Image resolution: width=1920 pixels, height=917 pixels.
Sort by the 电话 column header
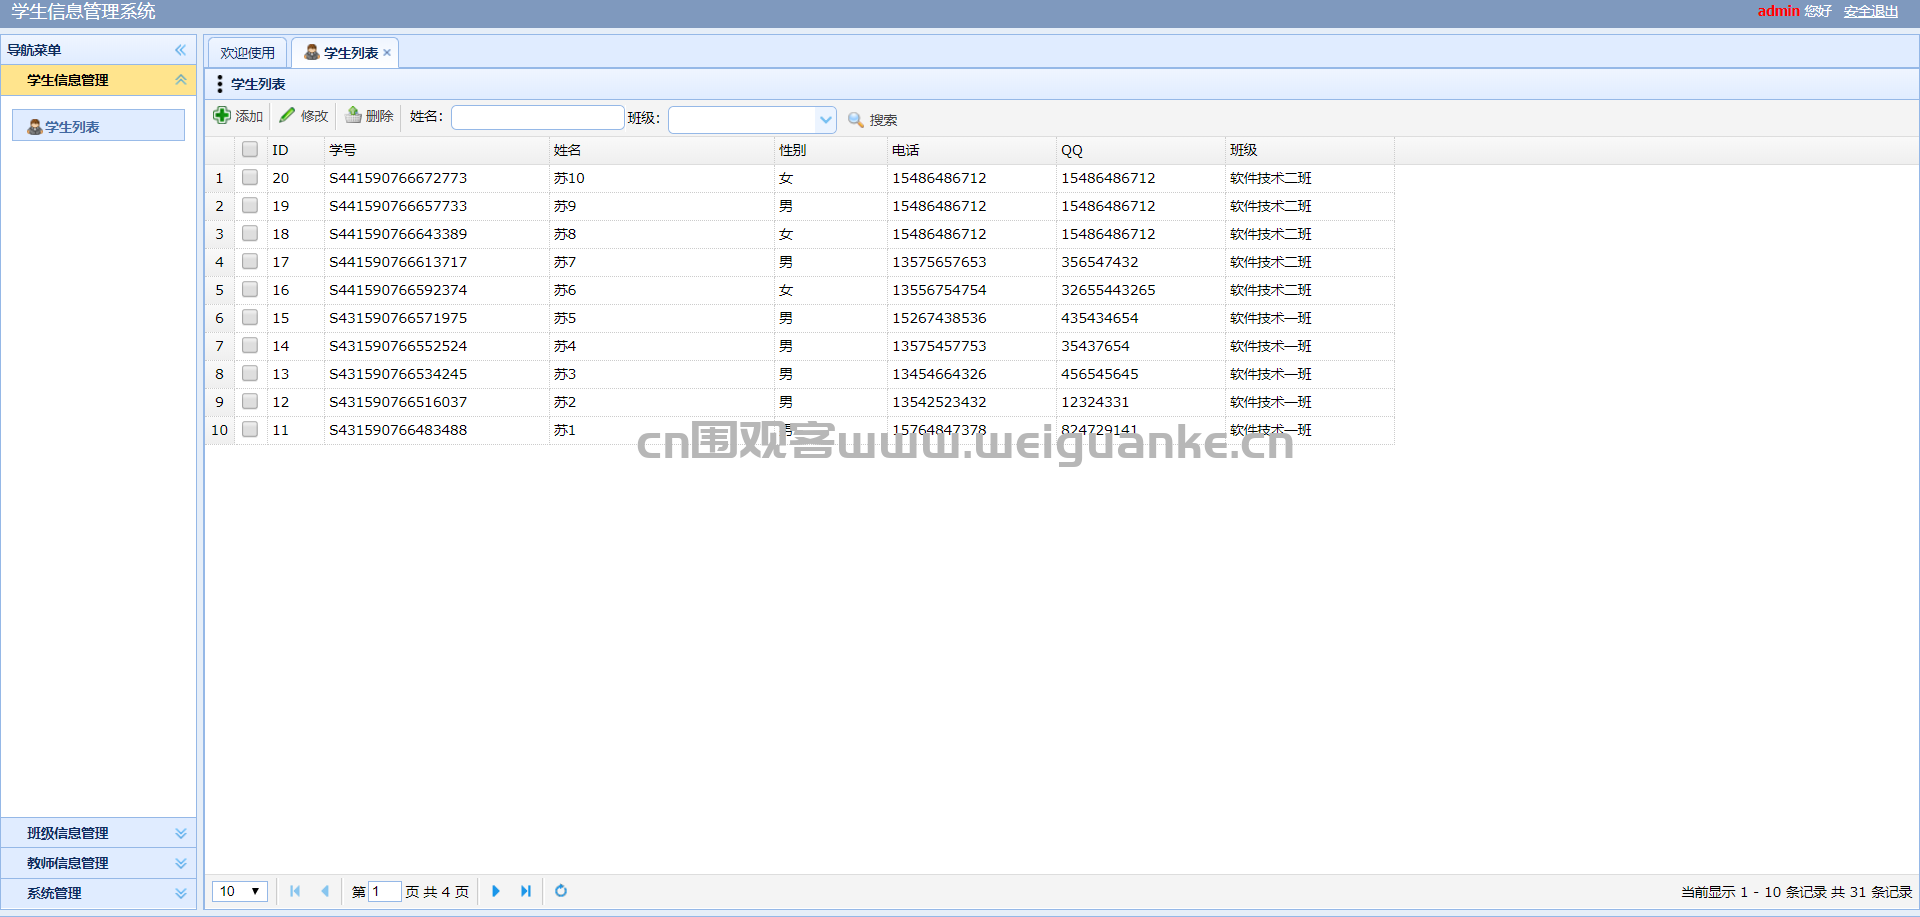[x=971, y=150]
